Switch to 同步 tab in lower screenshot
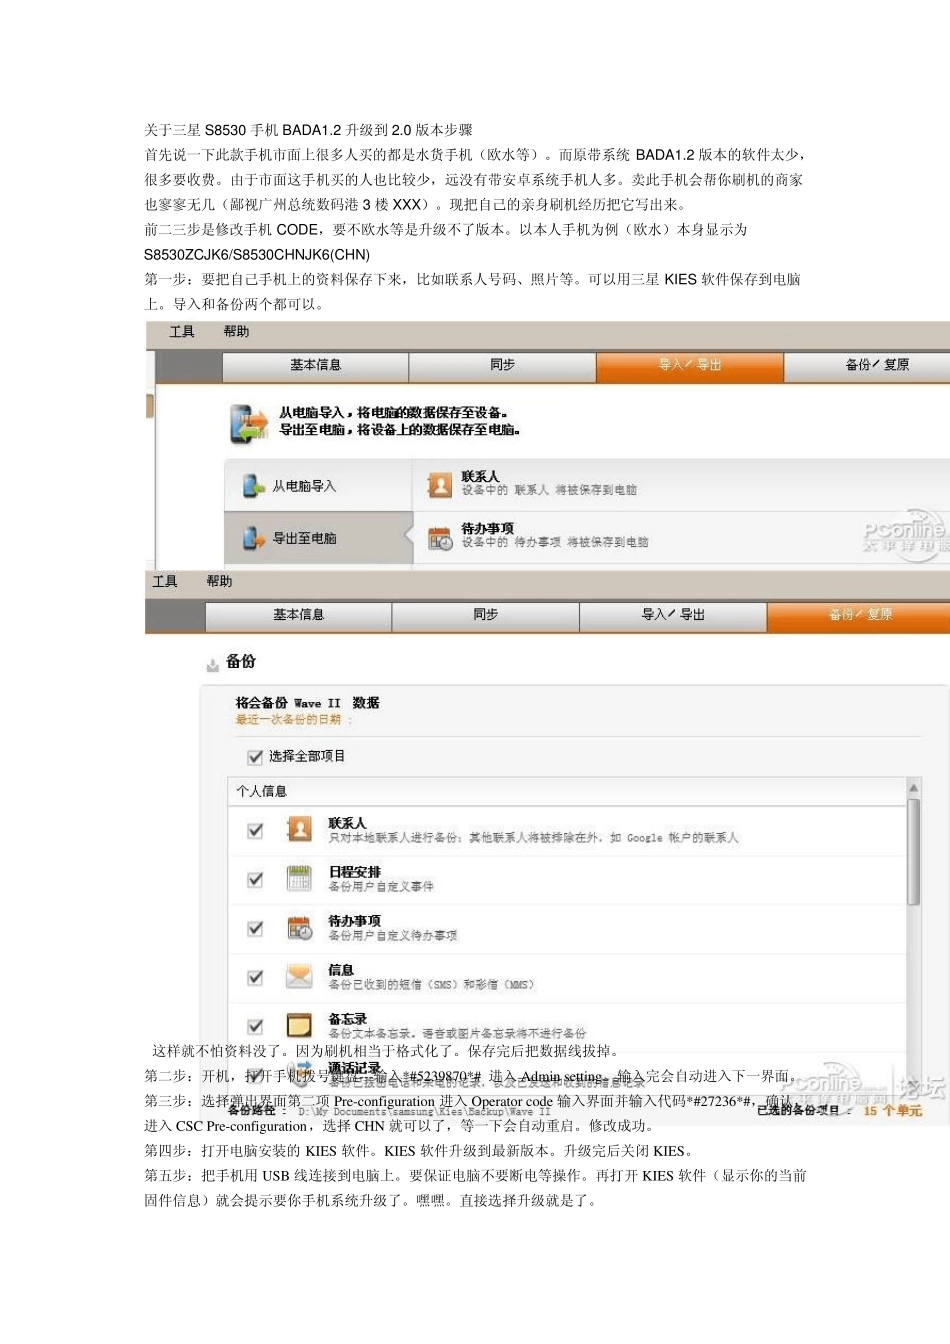This screenshot has height=1344, width=950. (x=485, y=616)
